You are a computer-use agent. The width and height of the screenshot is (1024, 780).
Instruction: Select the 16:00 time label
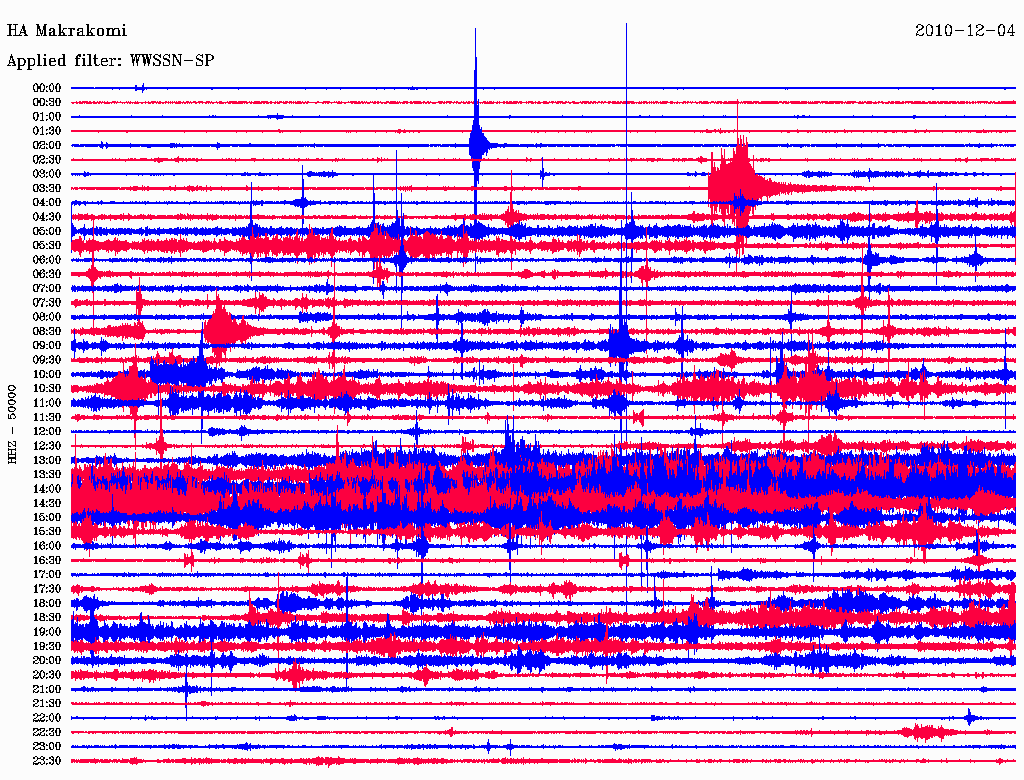click(47, 545)
